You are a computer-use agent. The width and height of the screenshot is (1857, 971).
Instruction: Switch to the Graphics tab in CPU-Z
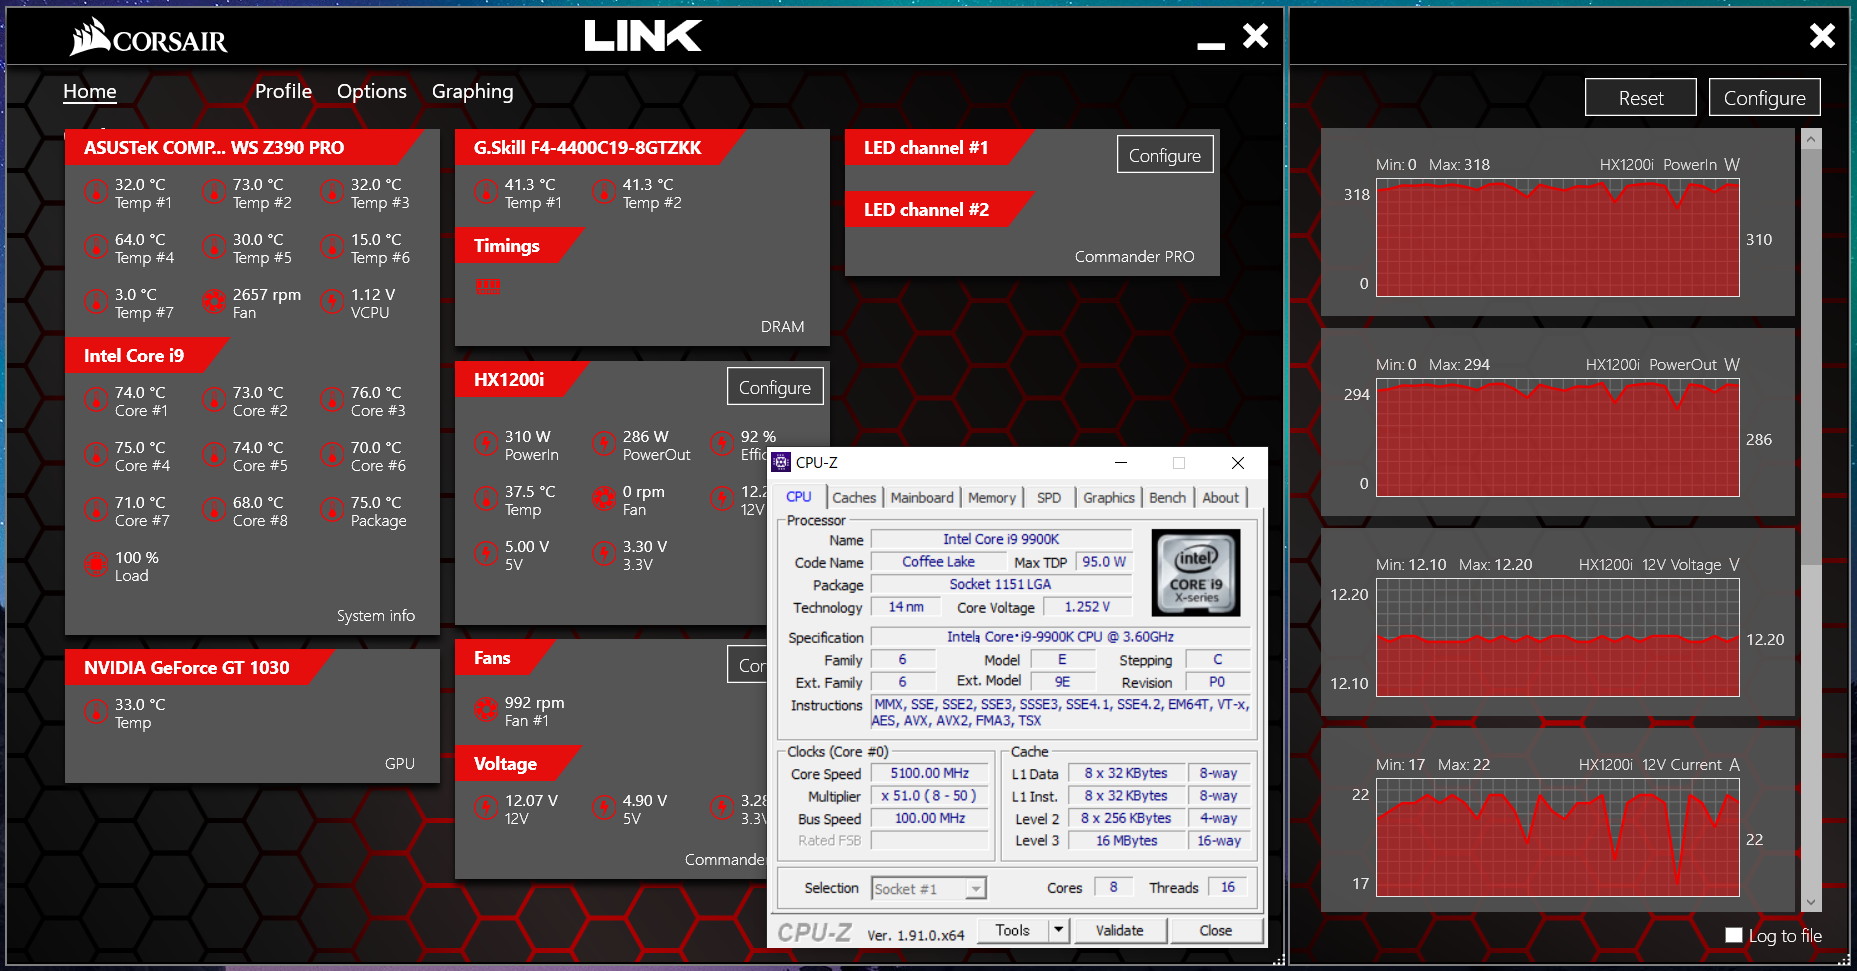1109,497
